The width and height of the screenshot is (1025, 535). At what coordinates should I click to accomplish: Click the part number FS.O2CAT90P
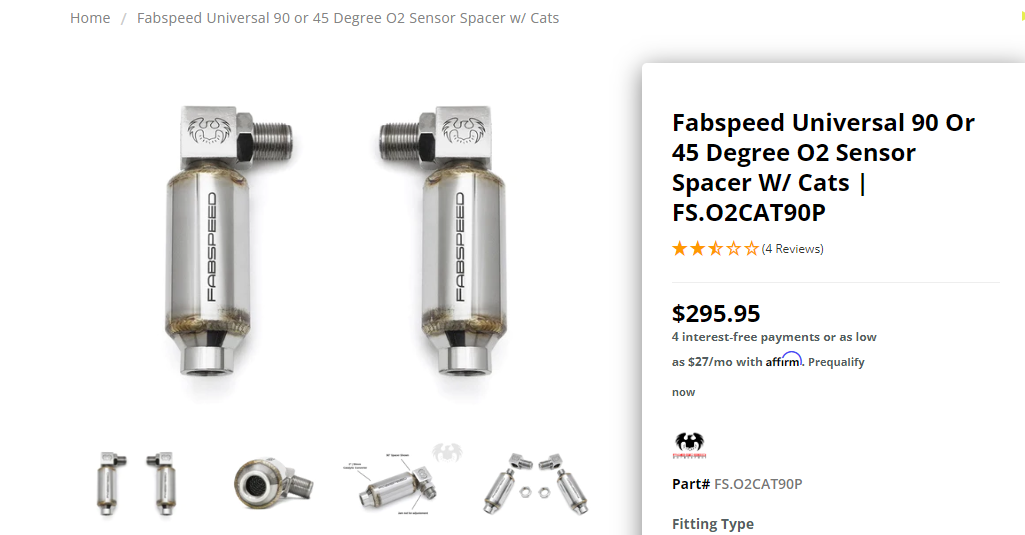coord(758,485)
